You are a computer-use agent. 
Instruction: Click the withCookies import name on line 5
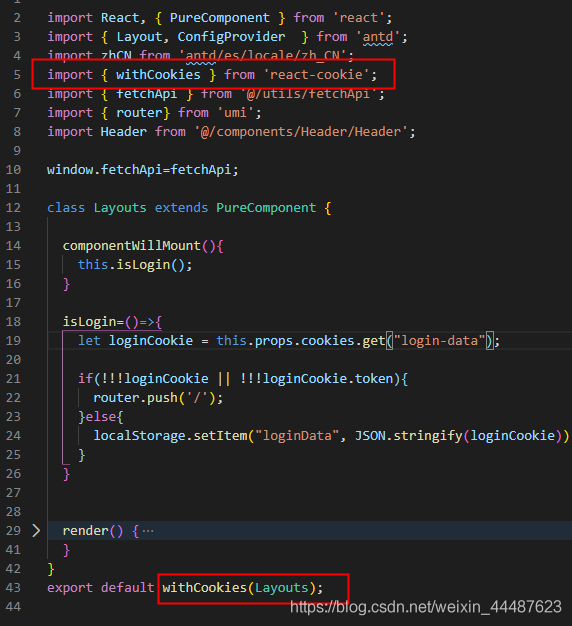tap(158, 75)
